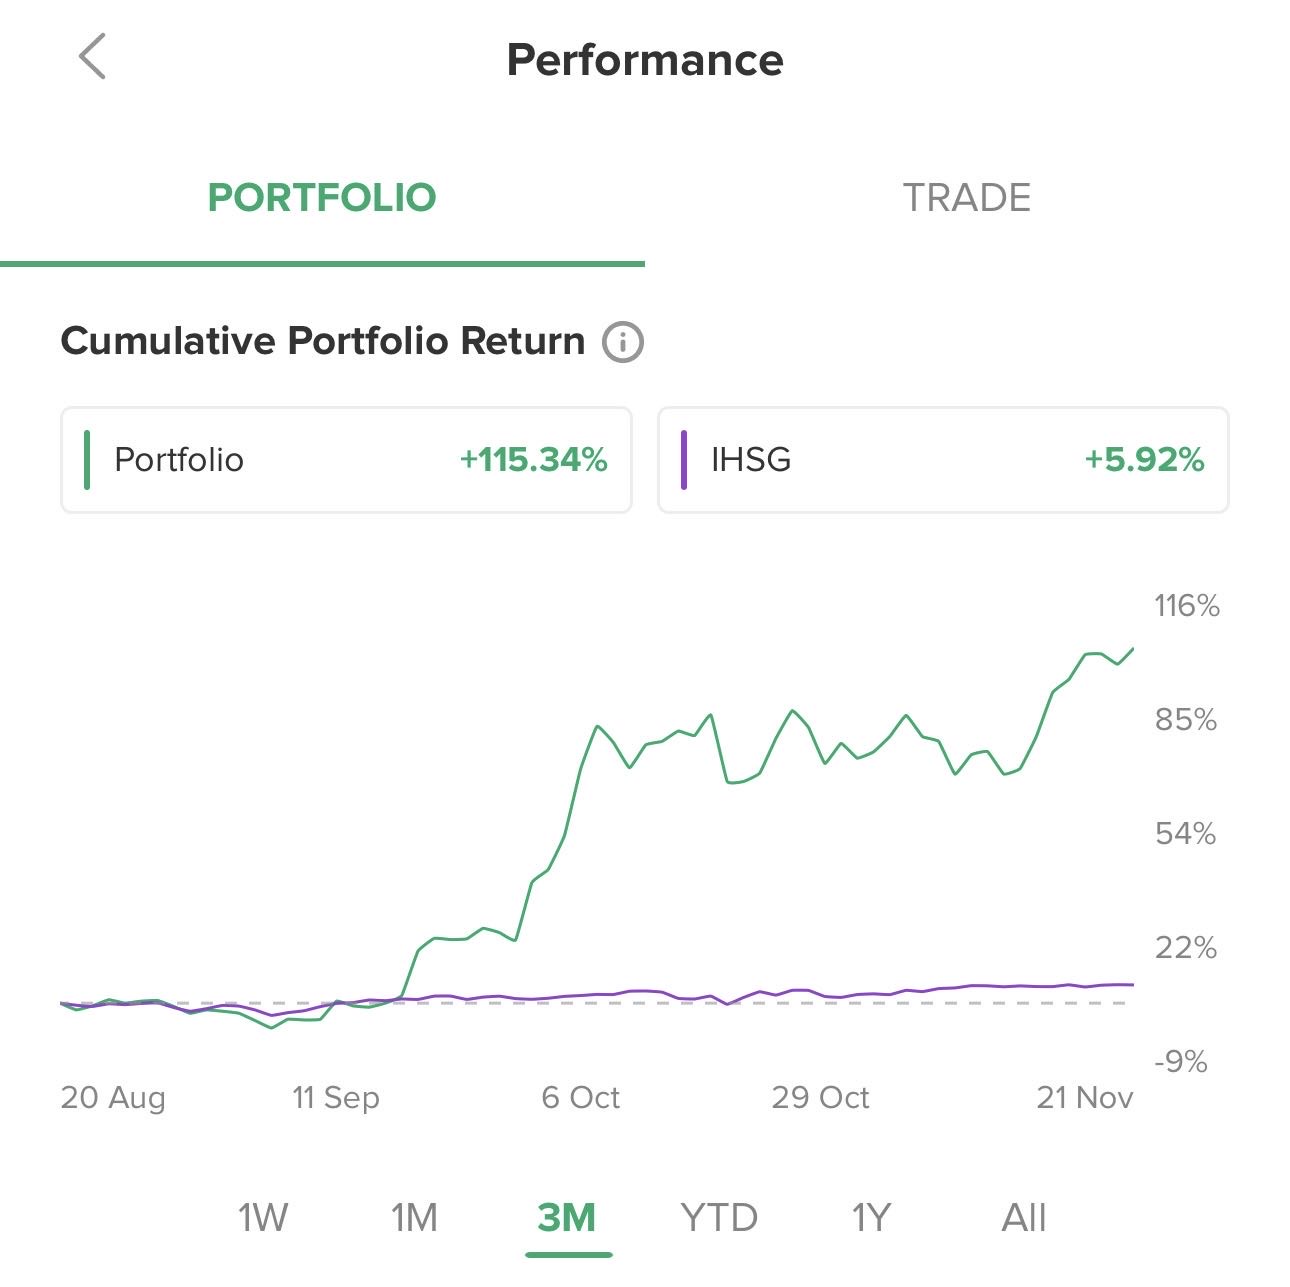Screen dimensions: 1290x1287
Task: Tap the back arrow icon
Action: pyautogui.click(x=92, y=56)
